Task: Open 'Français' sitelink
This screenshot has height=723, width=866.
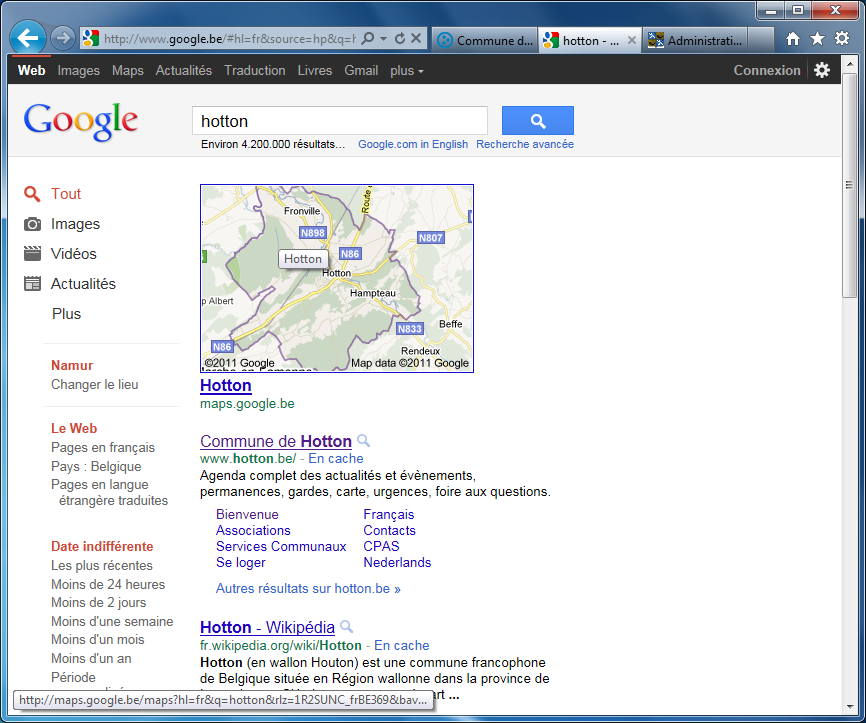Action: pyautogui.click(x=389, y=514)
